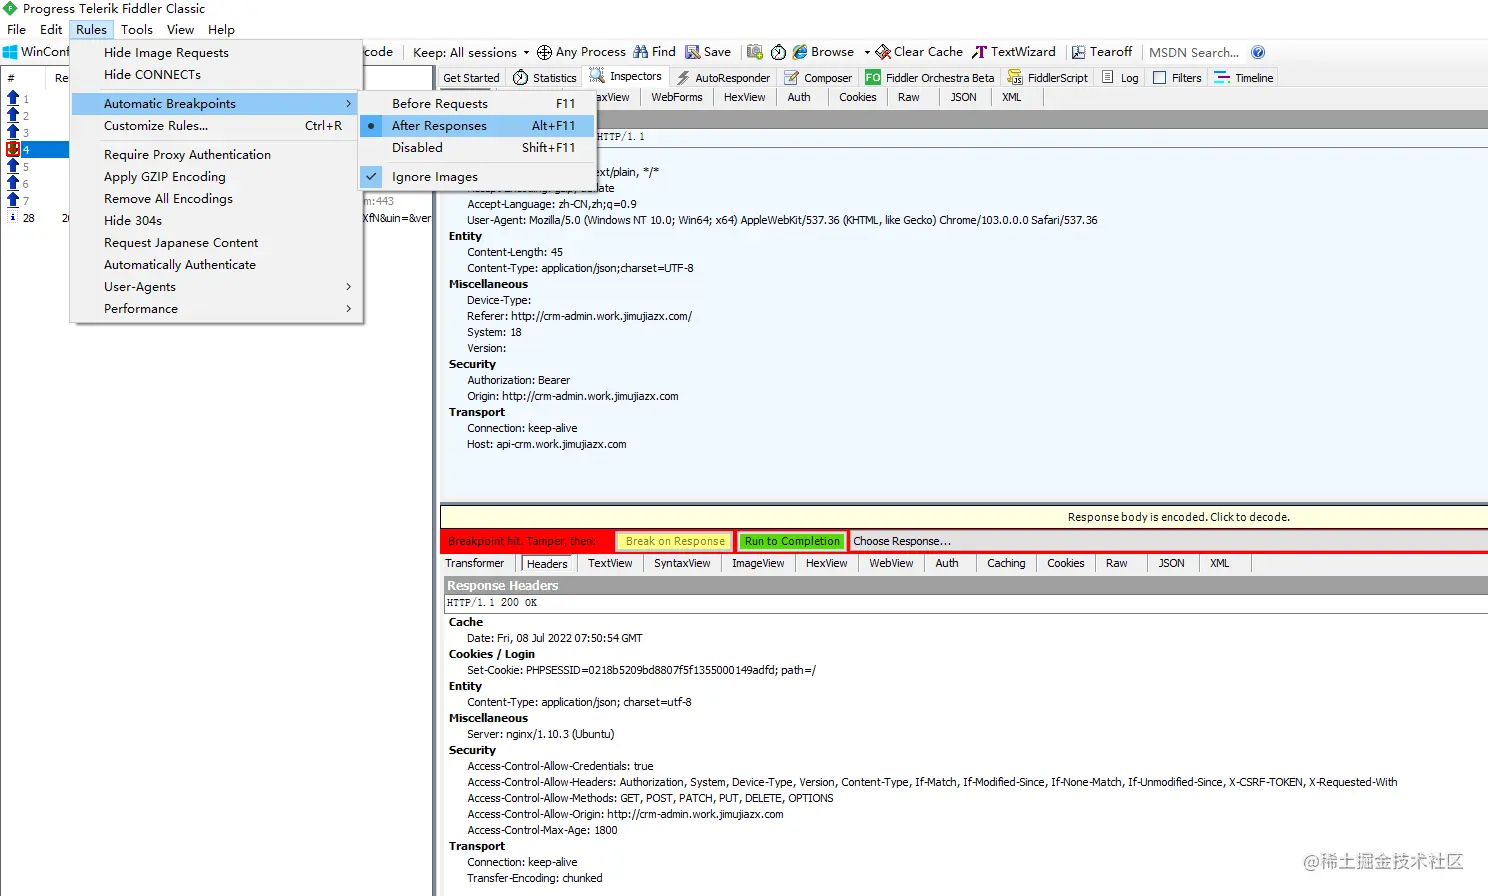The width and height of the screenshot is (1488, 896).
Task: Open TextWizard tool
Action: click(1014, 52)
